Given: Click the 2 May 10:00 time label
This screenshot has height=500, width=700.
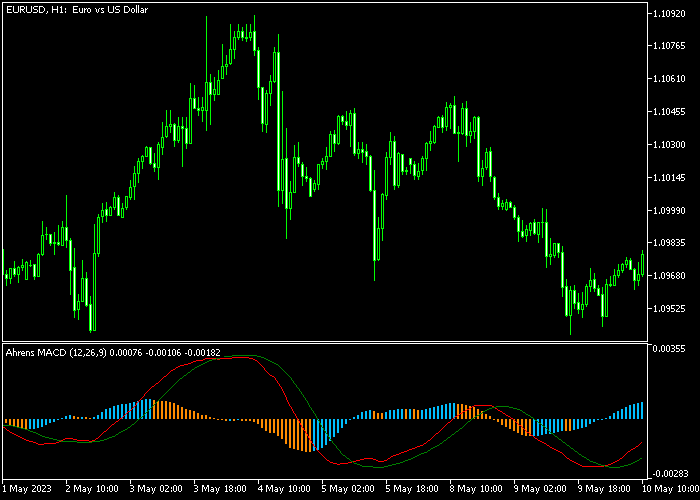Looking at the screenshot, I should click(92, 489).
